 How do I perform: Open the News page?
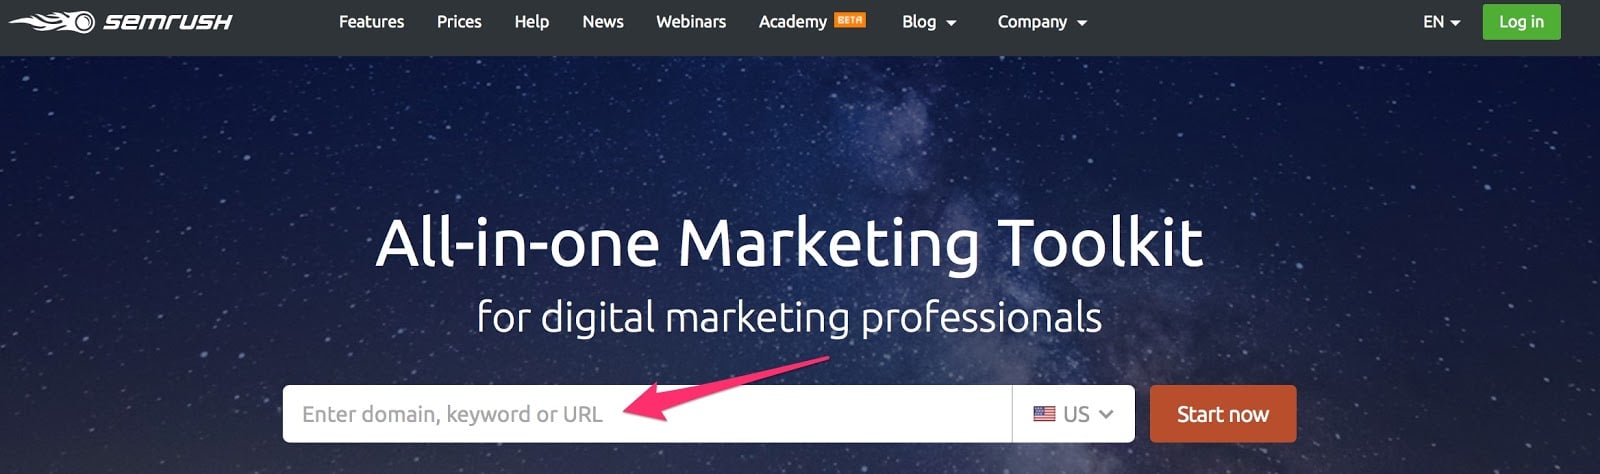point(603,21)
